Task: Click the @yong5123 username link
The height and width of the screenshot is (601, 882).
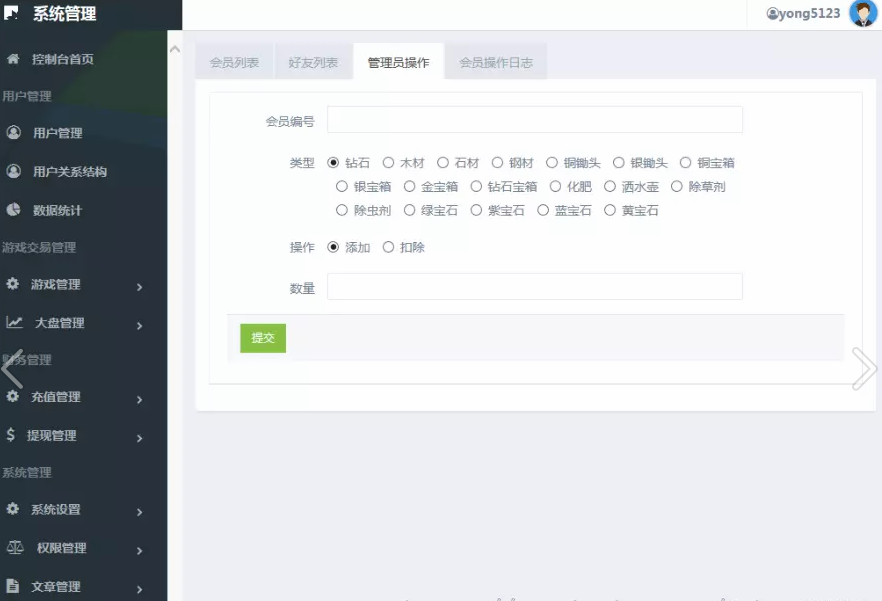Action: pyautogui.click(x=803, y=14)
